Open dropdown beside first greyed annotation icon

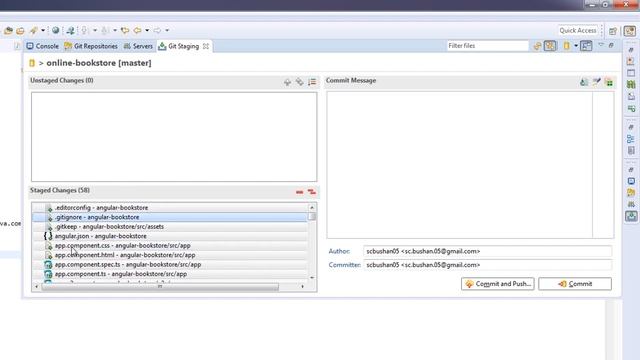click(x=95, y=30)
